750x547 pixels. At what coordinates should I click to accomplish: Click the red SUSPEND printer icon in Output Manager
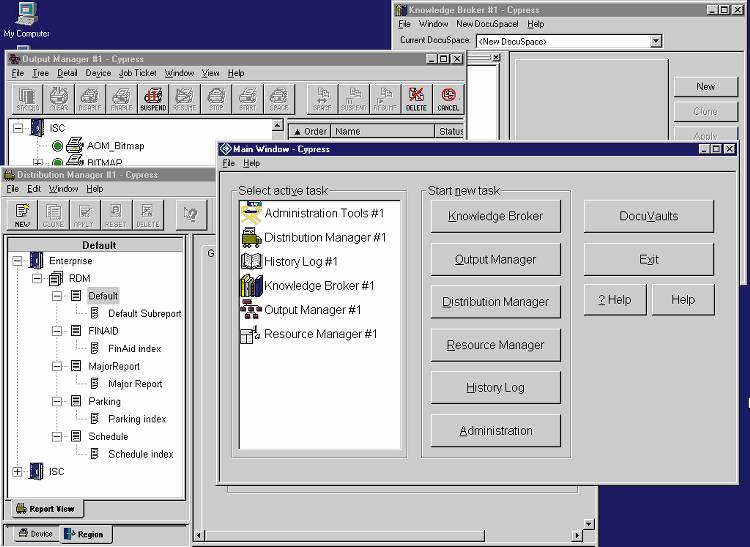153,99
